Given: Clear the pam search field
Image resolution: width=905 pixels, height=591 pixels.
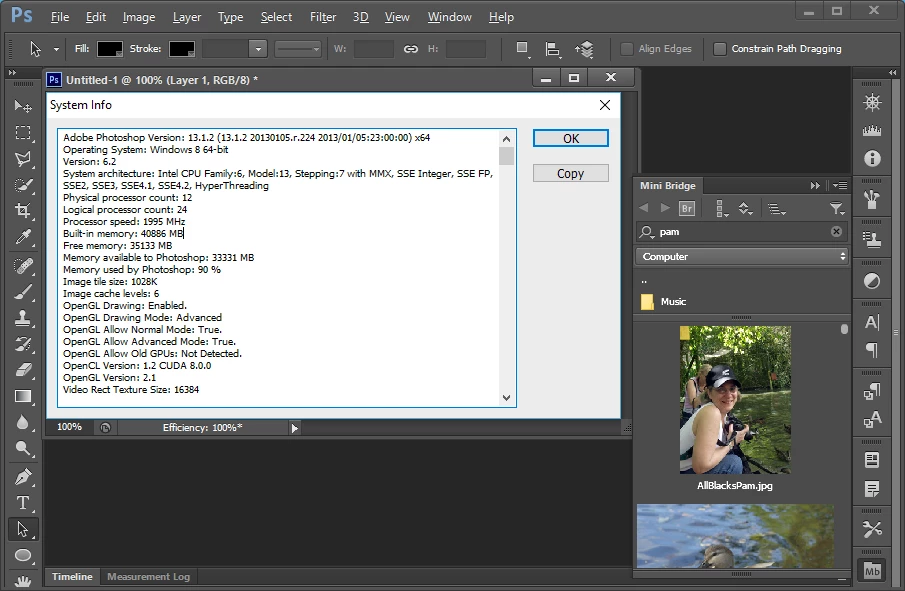Looking at the screenshot, I should click(x=836, y=231).
